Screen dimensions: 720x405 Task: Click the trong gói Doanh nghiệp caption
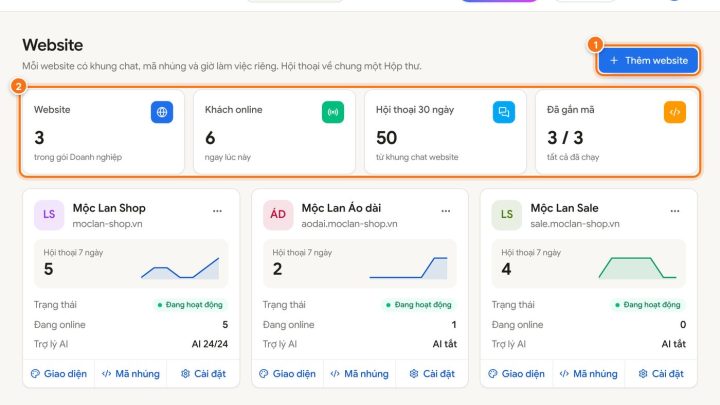click(x=78, y=157)
